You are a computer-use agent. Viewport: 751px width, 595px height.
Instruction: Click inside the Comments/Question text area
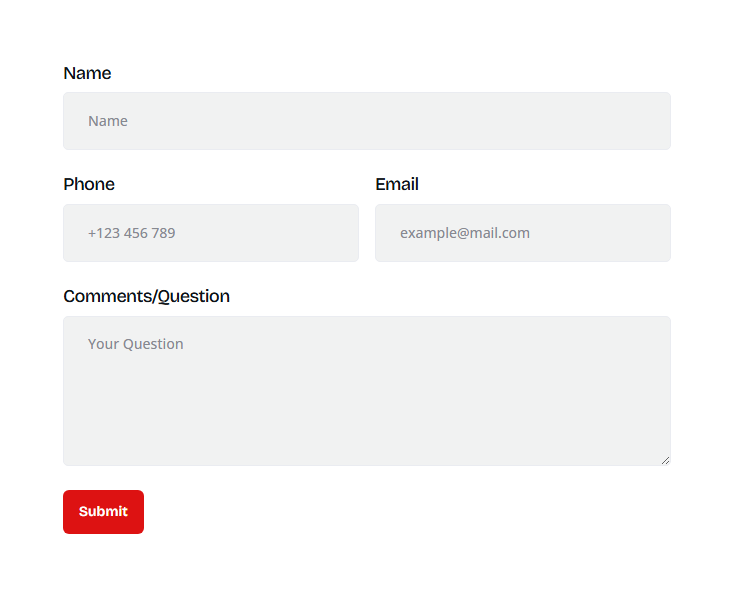tap(366, 391)
